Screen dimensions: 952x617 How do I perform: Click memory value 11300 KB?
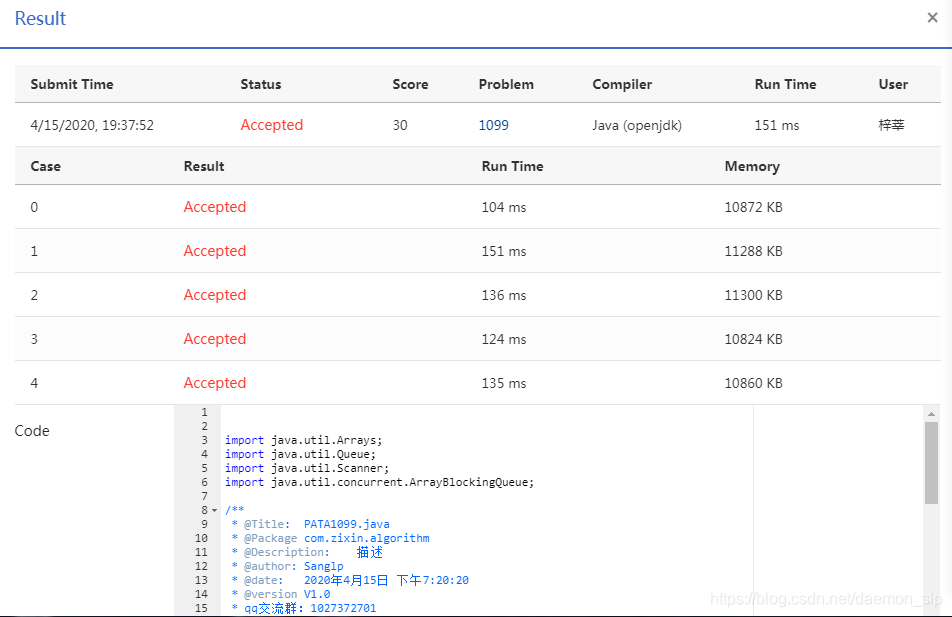pos(753,295)
